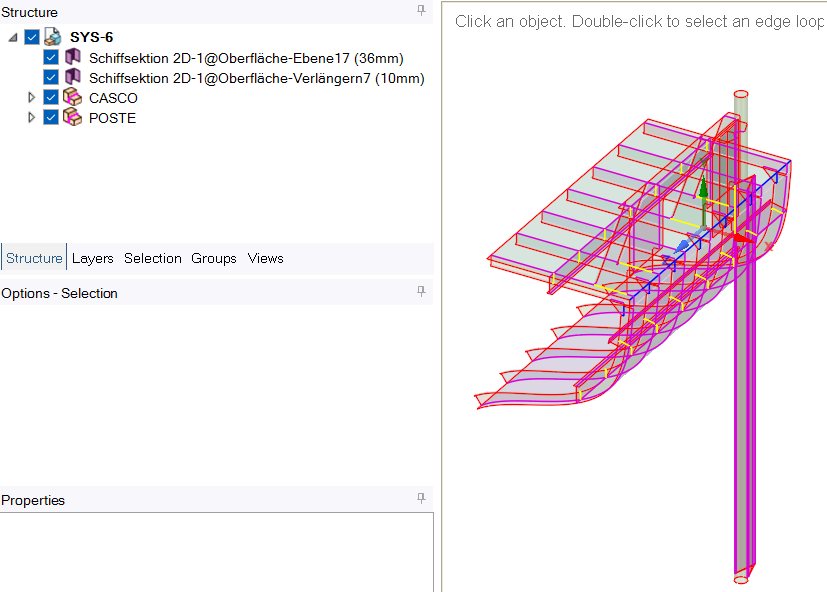The width and height of the screenshot is (827, 592).
Task: Toggle checkbox for Oberfläche-Verlängern7 (10mm)
Action: click(x=51, y=78)
